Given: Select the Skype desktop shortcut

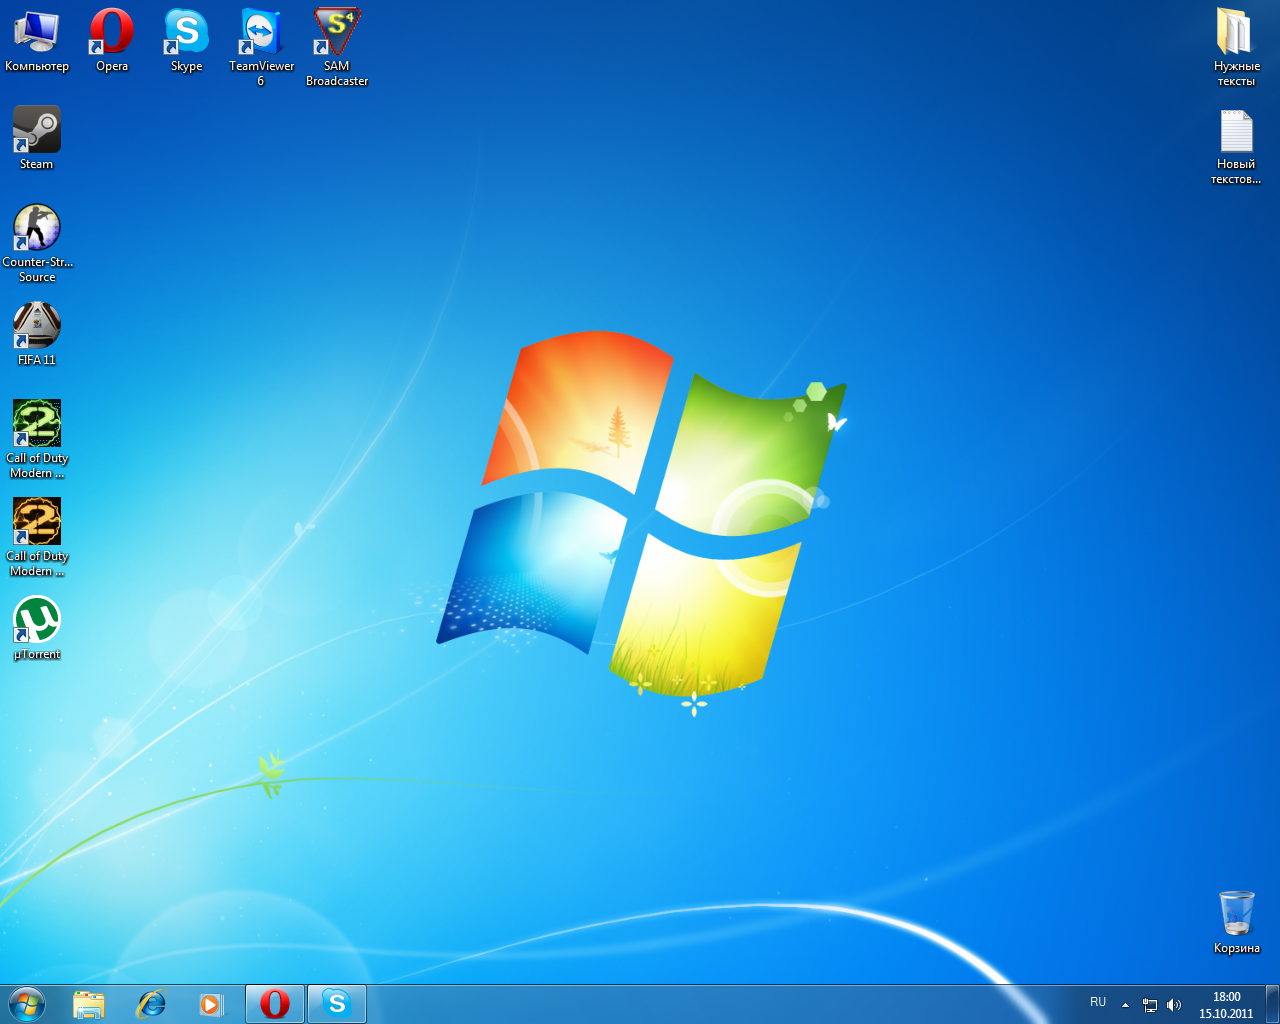Looking at the screenshot, I should [x=187, y=41].
